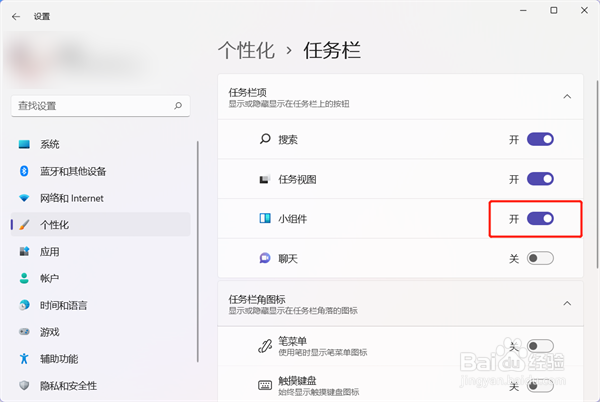Minimize the Settings window
The width and height of the screenshot is (600, 402).
[523, 10]
